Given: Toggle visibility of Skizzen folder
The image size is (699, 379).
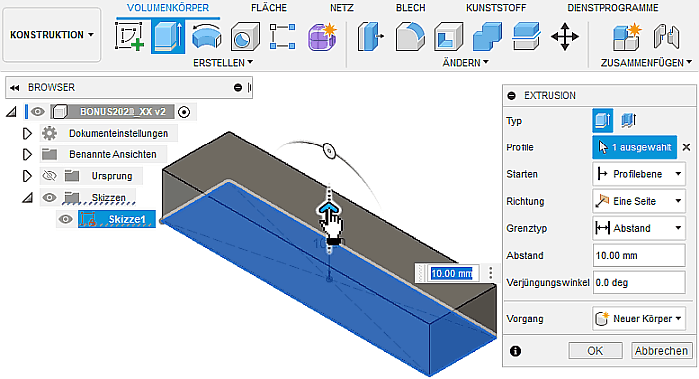Looking at the screenshot, I should coord(49,197).
